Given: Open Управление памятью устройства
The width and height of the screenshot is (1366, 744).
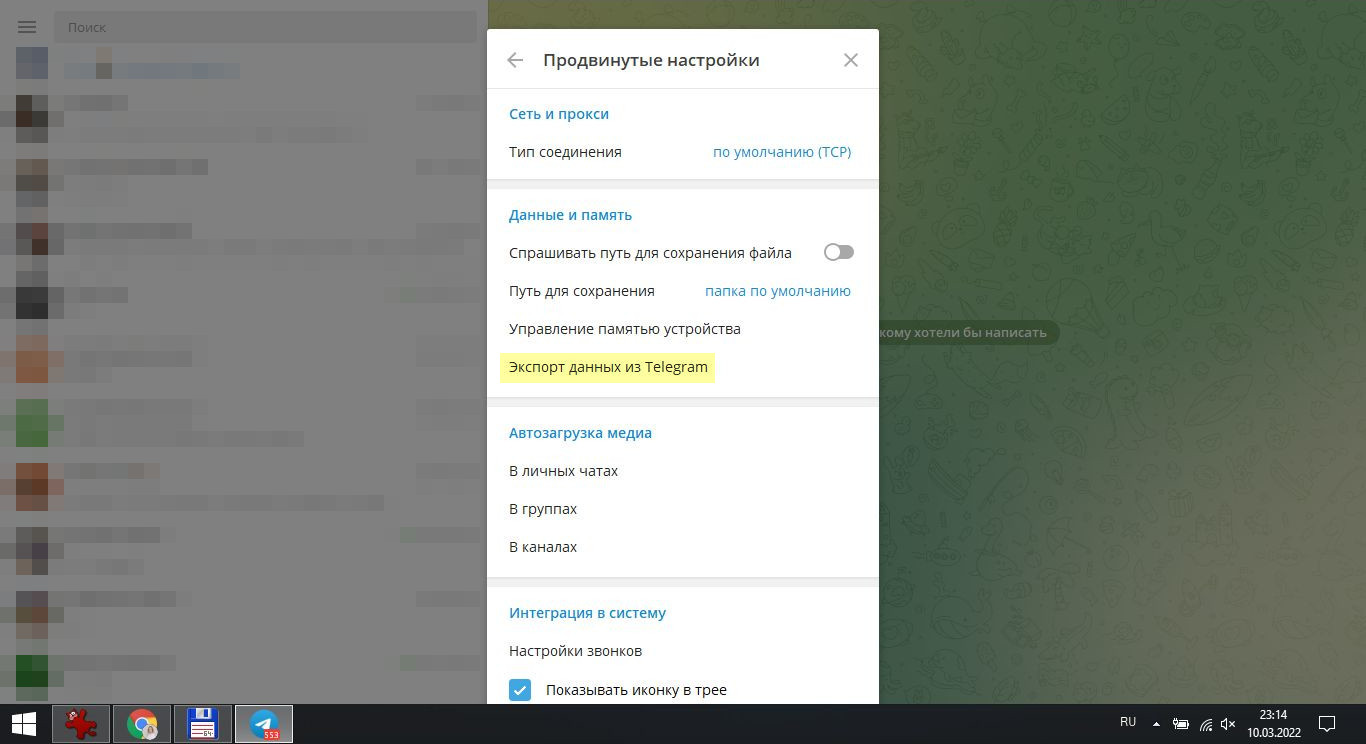Looking at the screenshot, I should pyautogui.click(x=625, y=329).
